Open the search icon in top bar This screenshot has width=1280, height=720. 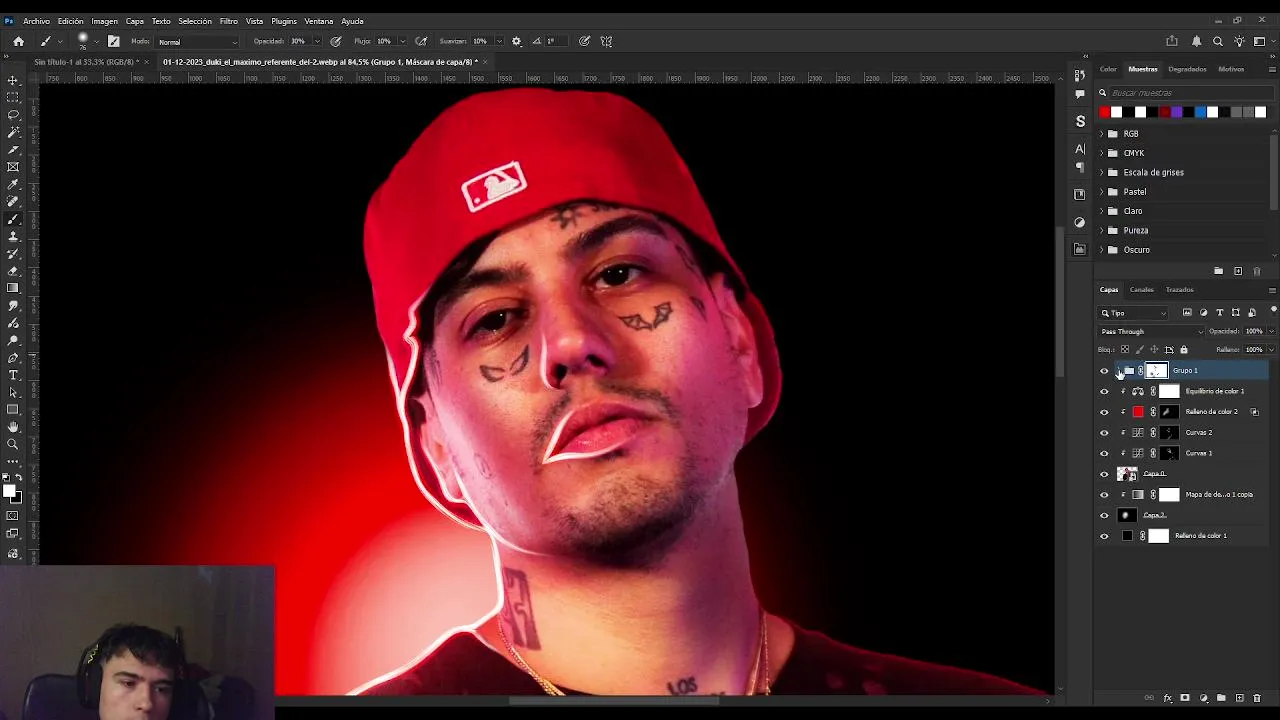coord(1217,41)
